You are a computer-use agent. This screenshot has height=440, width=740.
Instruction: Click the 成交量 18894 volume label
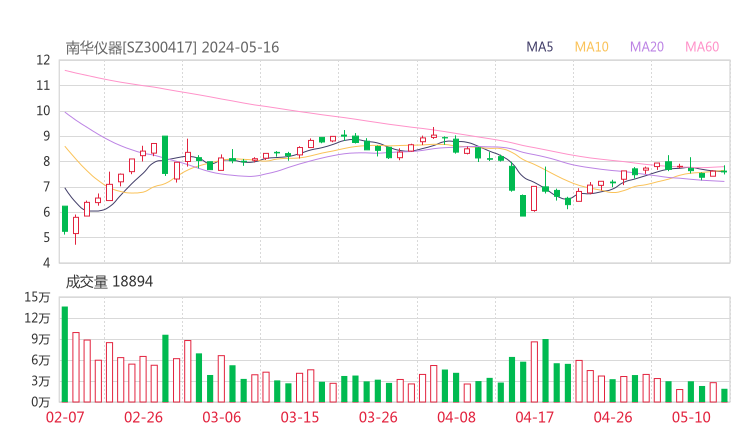coord(109,282)
